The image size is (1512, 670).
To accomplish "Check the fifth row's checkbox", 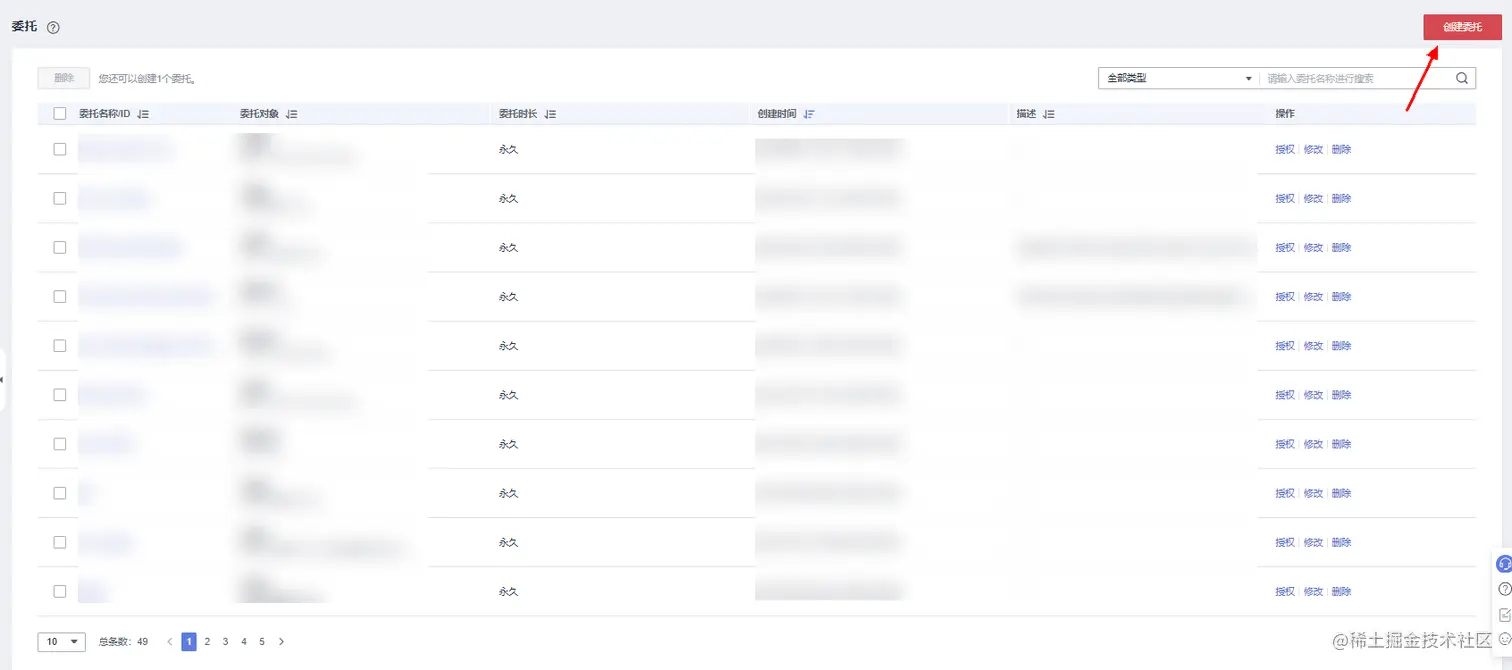I will coord(60,345).
